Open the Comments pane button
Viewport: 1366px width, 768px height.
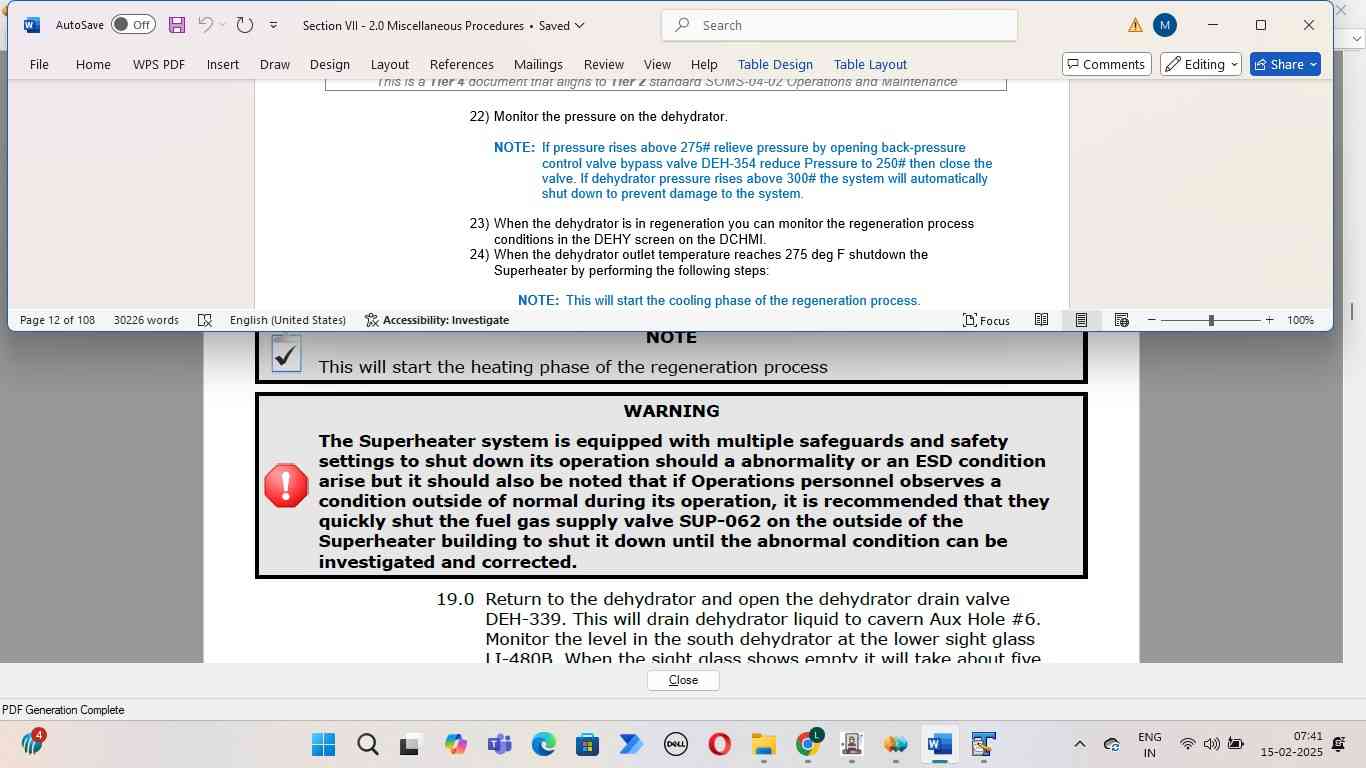click(1106, 64)
